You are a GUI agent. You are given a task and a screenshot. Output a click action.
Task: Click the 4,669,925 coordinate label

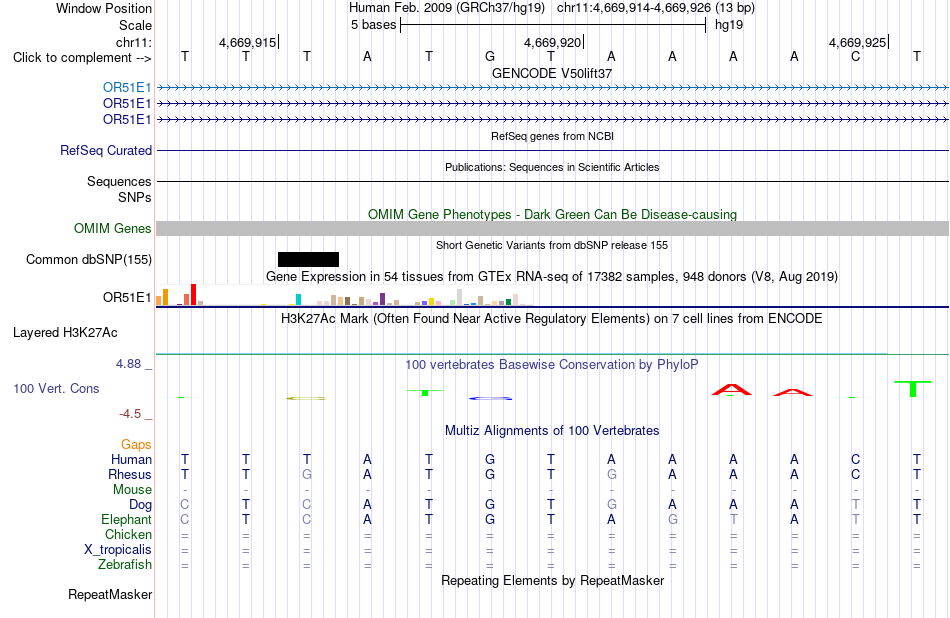858,42
